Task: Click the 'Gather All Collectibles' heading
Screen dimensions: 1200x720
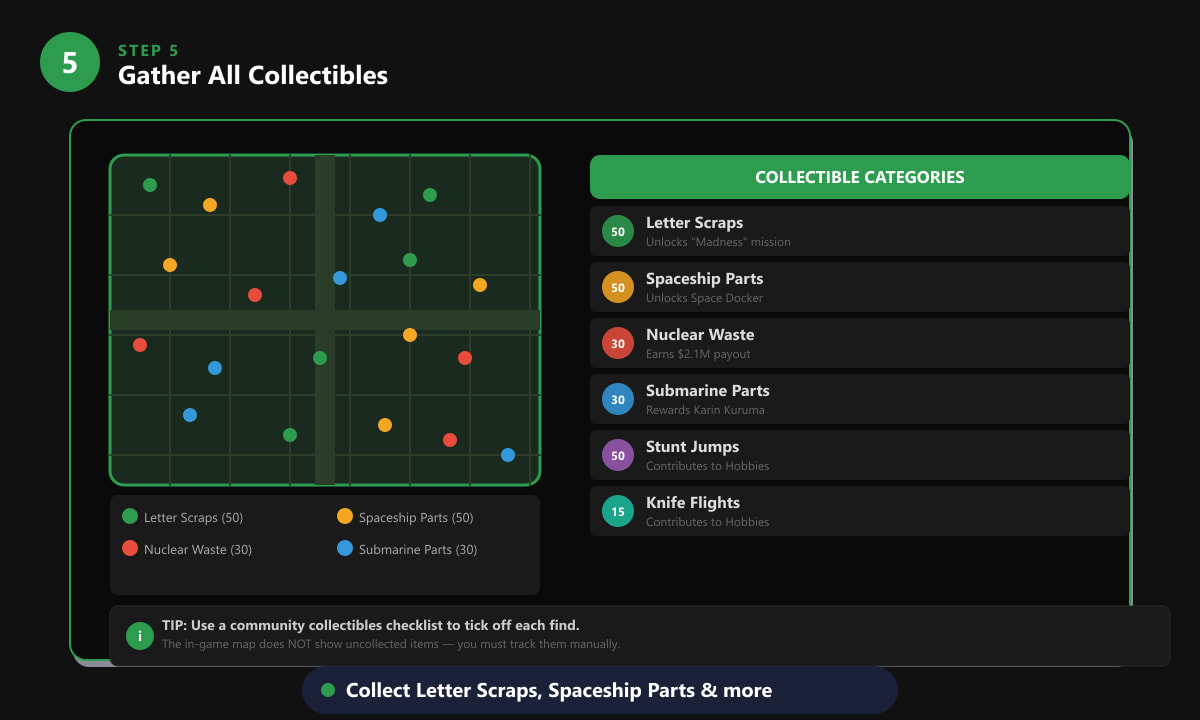Action: click(253, 75)
